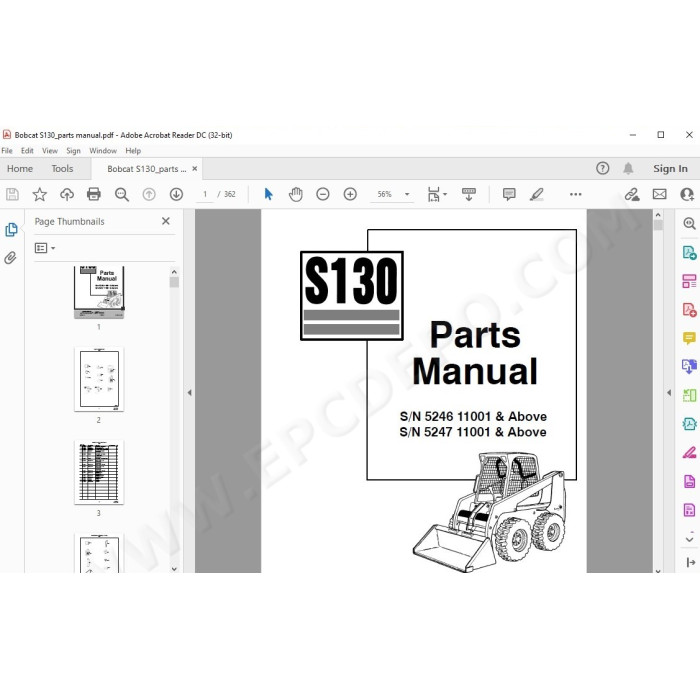Open the 56% zoom level dropdown
The width and height of the screenshot is (700, 700).
click(x=392, y=194)
